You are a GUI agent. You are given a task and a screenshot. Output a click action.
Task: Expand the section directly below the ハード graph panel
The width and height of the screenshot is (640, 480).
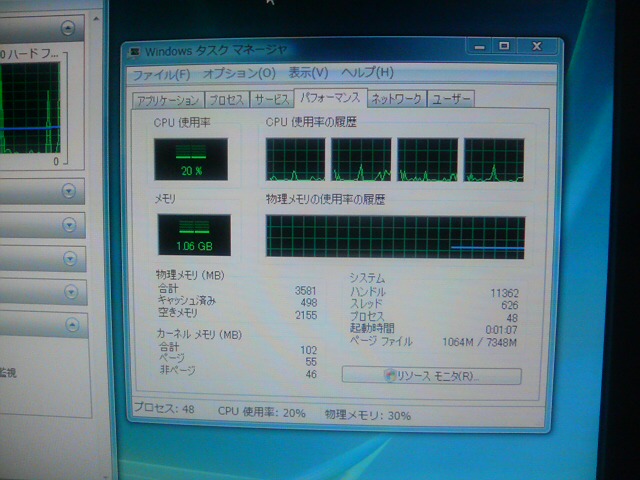point(69,191)
